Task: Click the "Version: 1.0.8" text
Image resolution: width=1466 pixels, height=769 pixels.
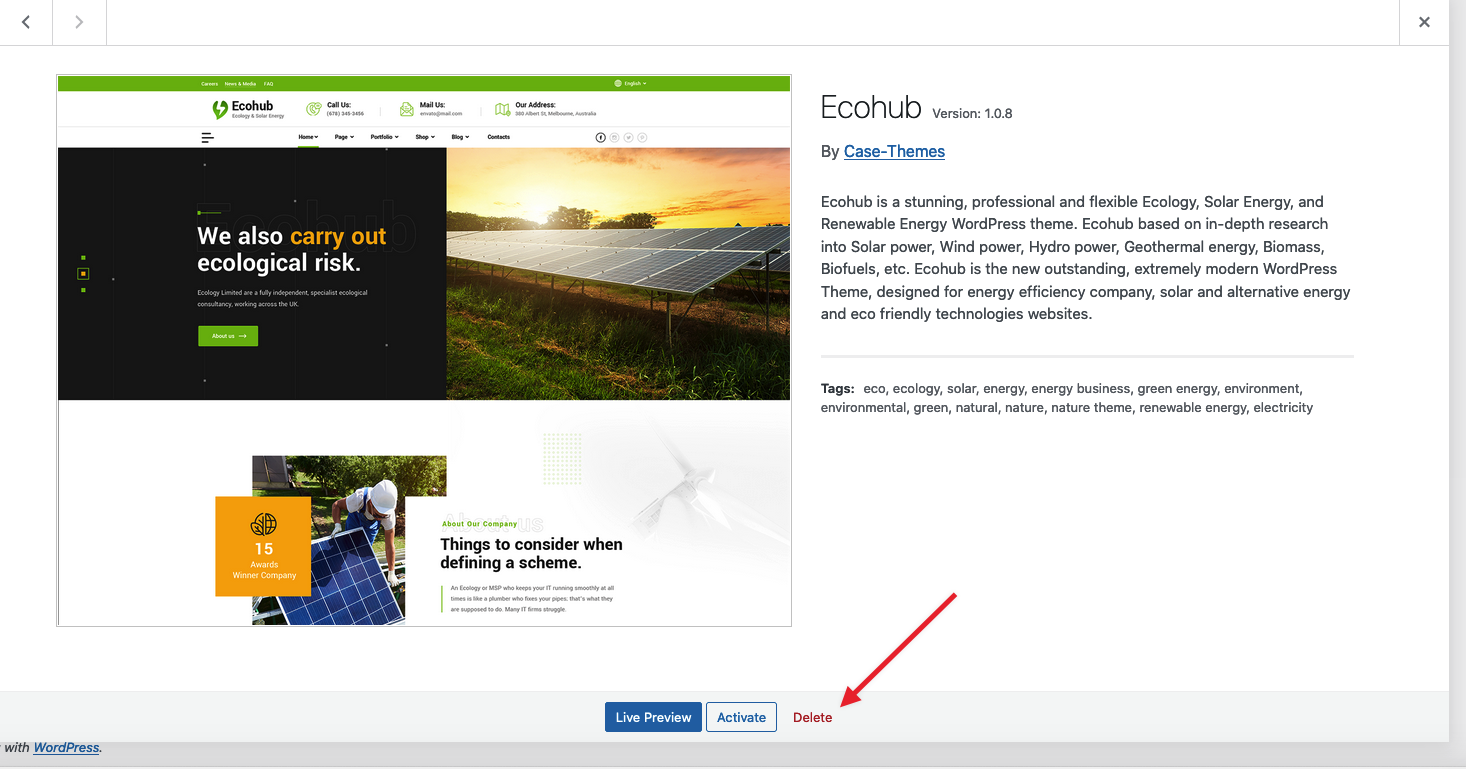Action: point(972,113)
